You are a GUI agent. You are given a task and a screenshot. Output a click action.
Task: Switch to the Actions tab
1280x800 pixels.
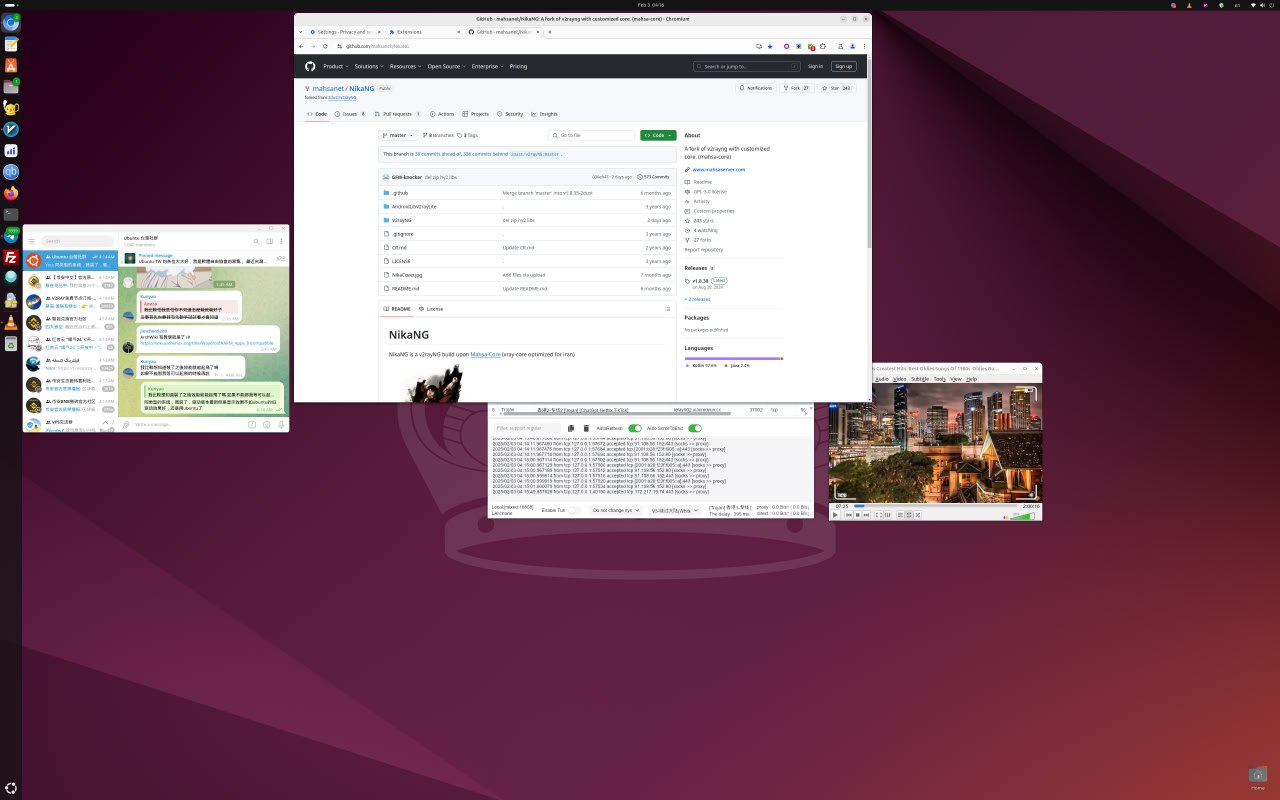click(443, 114)
